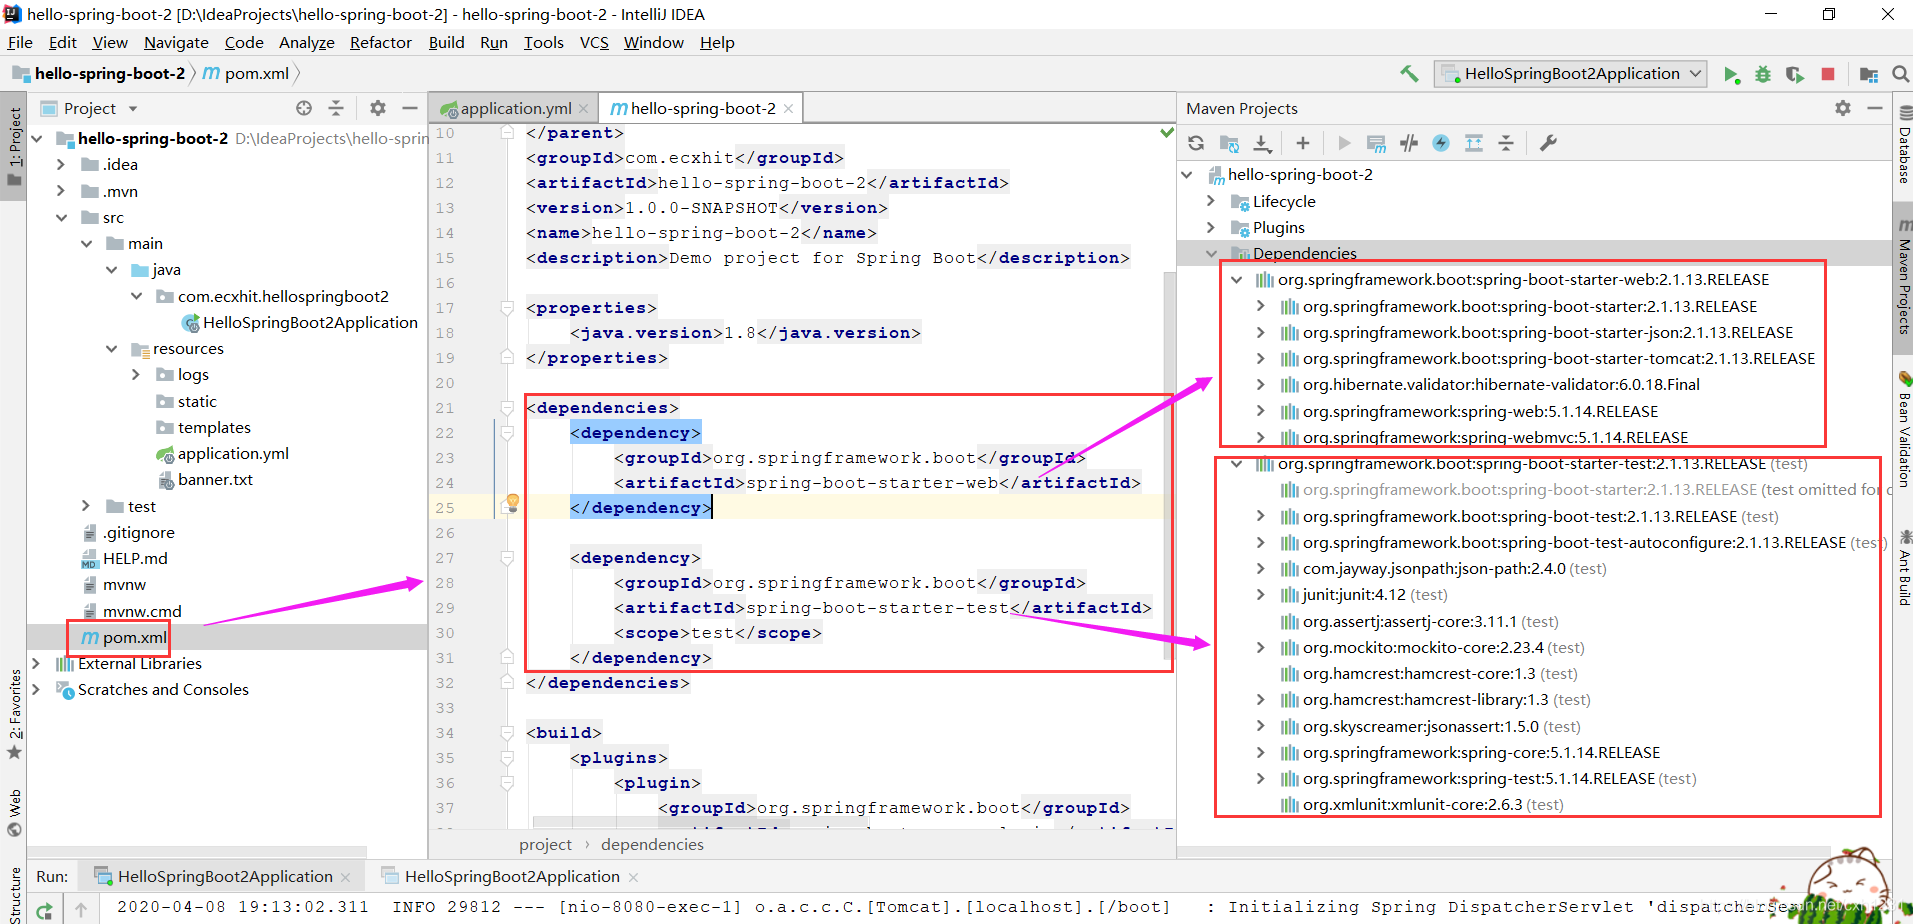Expand junit:junit:4.12 dependency node
The height and width of the screenshot is (924, 1913).
click(x=1261, y=595)
